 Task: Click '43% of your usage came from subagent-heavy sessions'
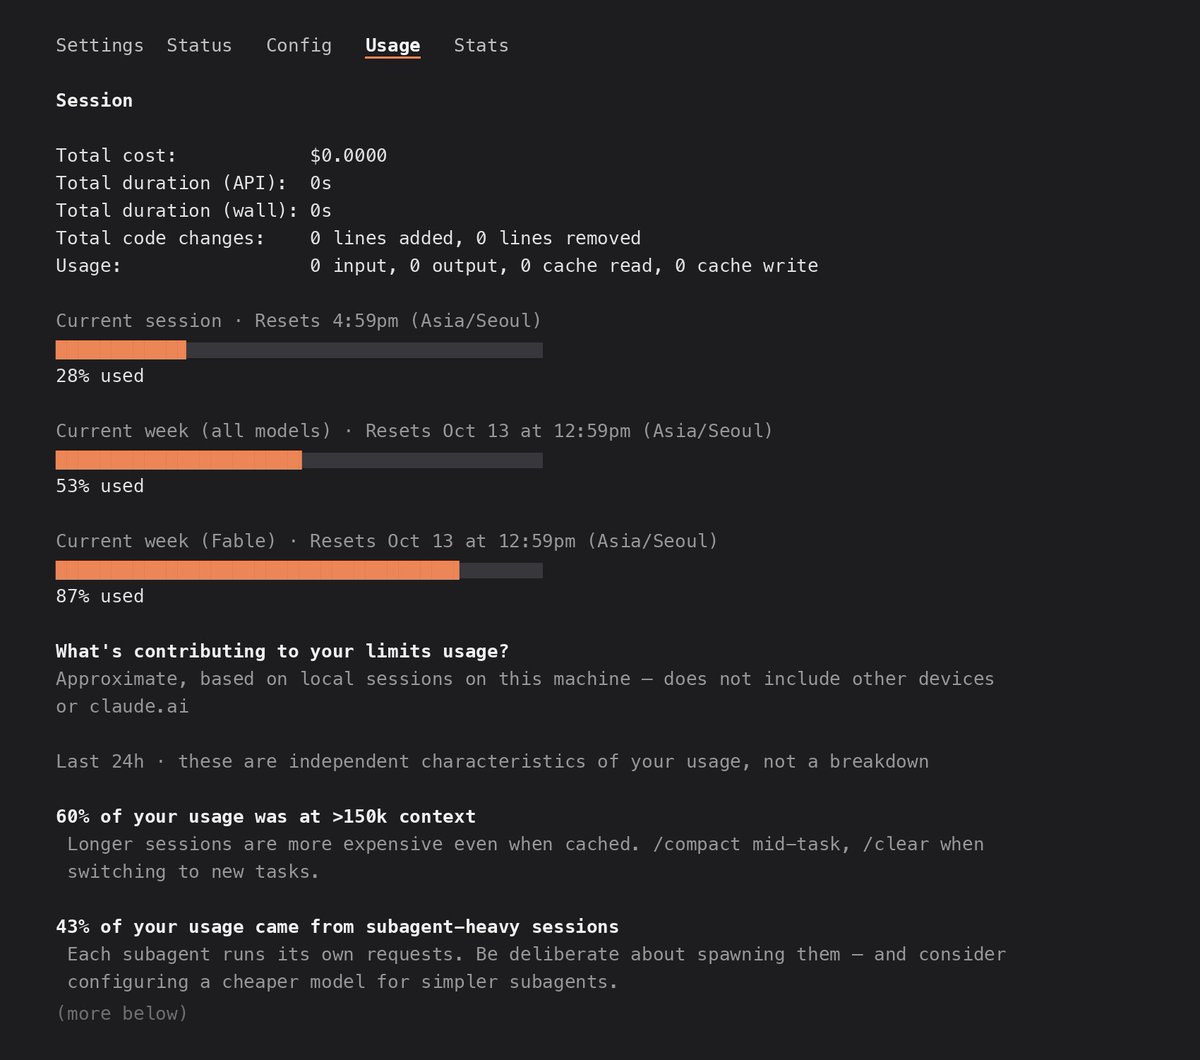[337, 926]
